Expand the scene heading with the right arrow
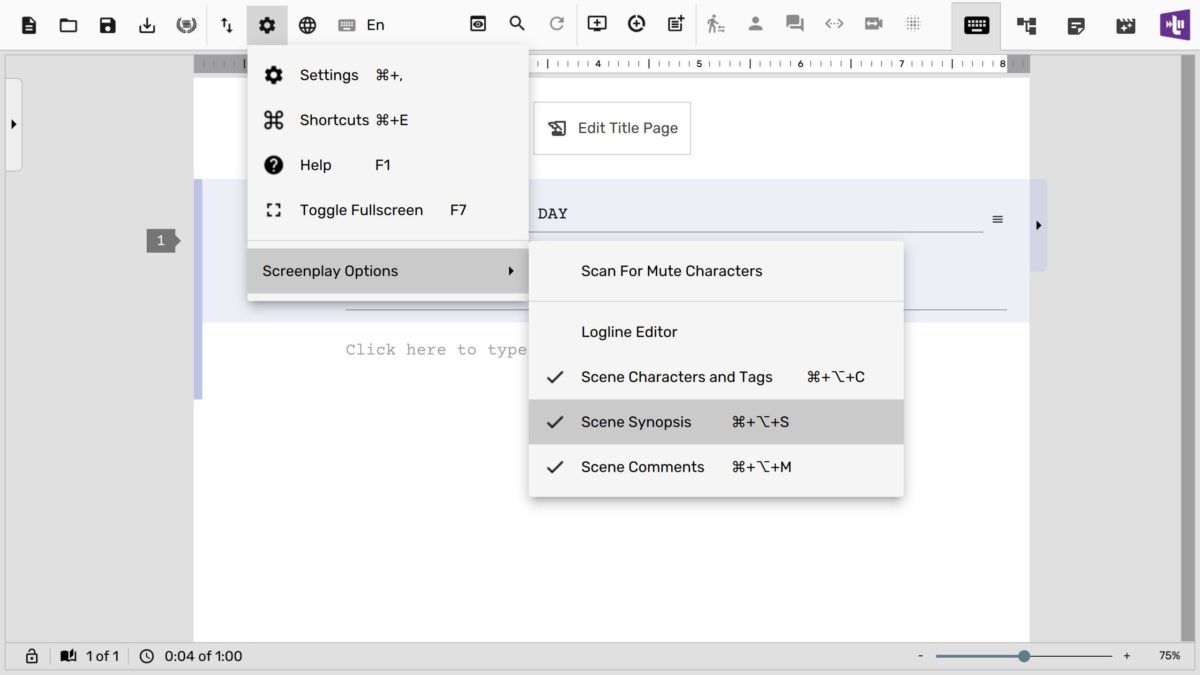 1037,226
